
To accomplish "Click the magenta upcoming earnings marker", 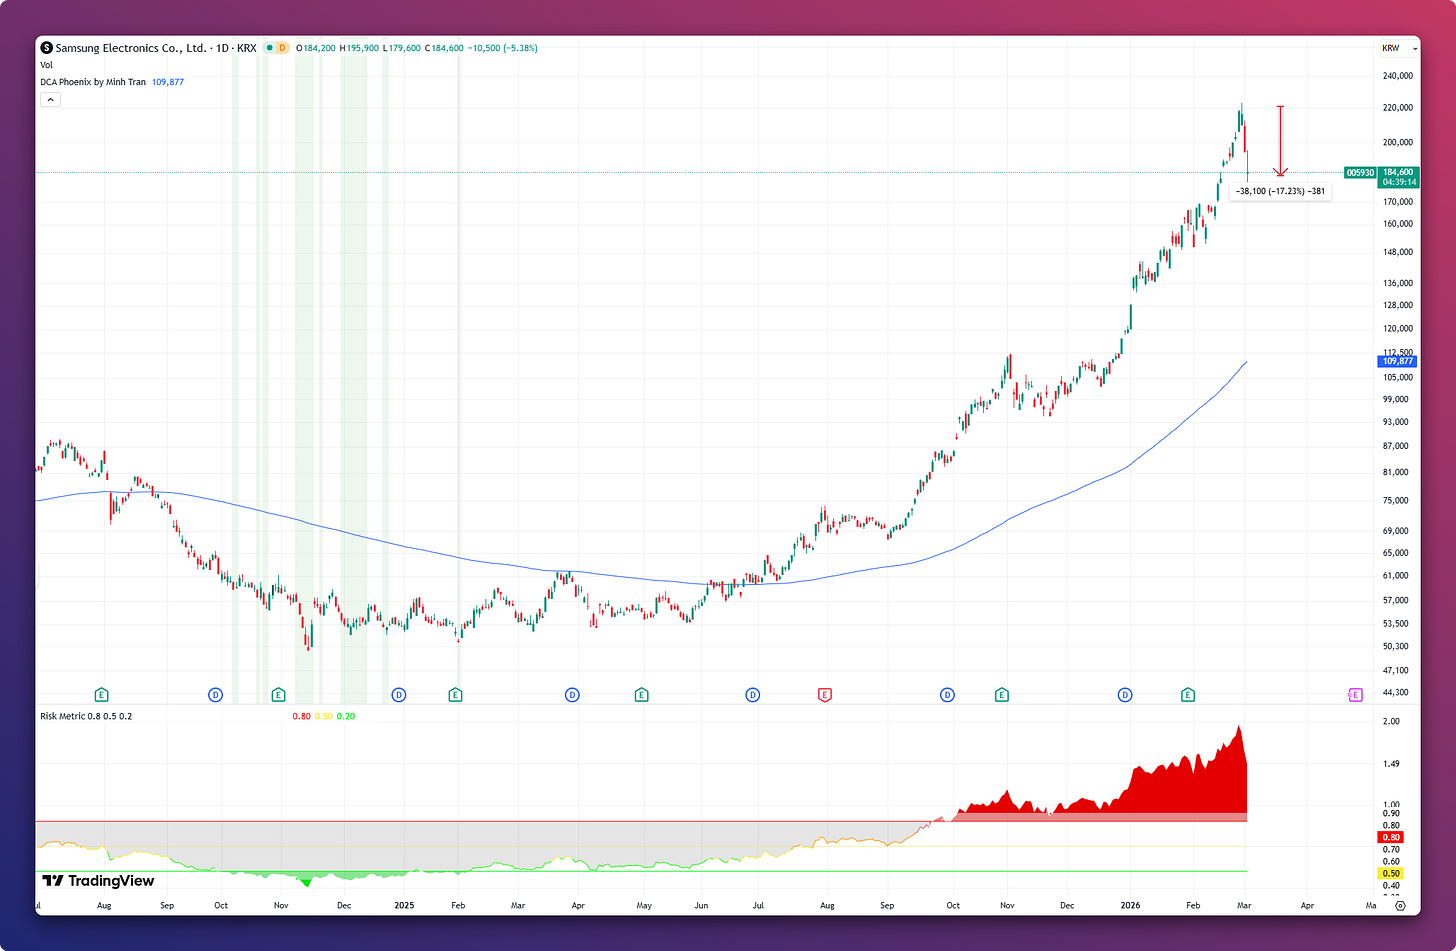I will (x=1355, y=694).
